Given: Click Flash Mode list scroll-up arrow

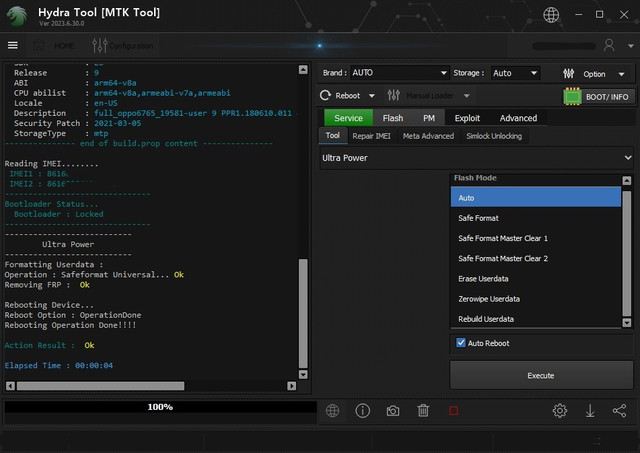Looking at the screenshot, I should pos(627,180).
